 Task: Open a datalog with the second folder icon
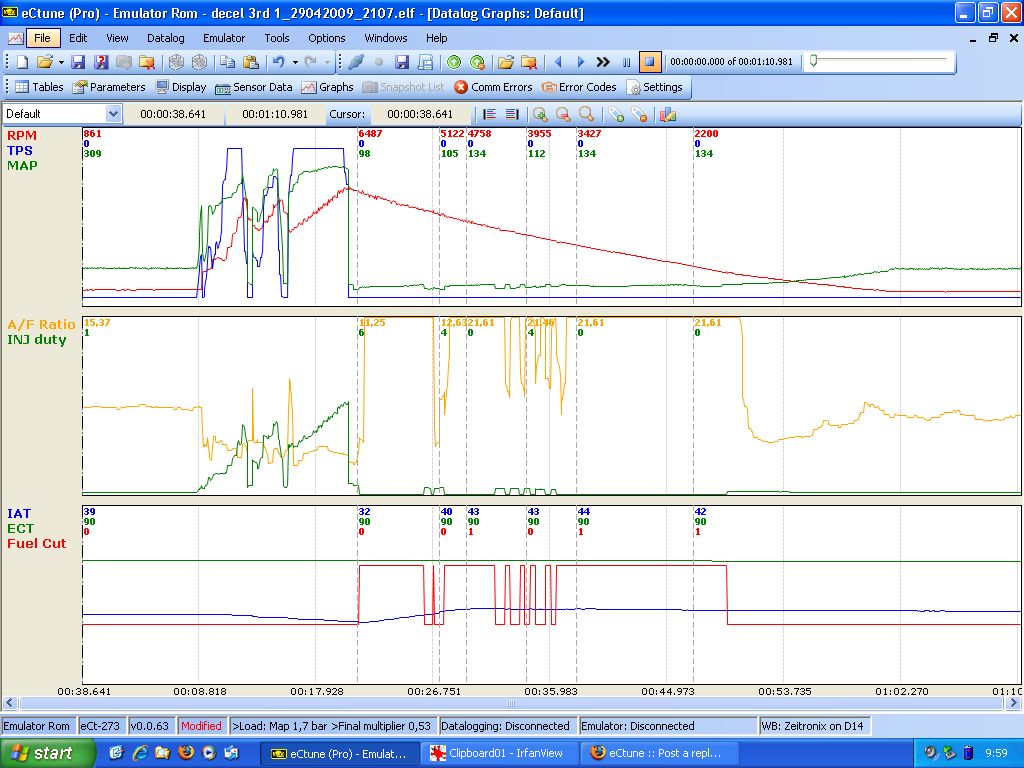(x=505, y=62)
